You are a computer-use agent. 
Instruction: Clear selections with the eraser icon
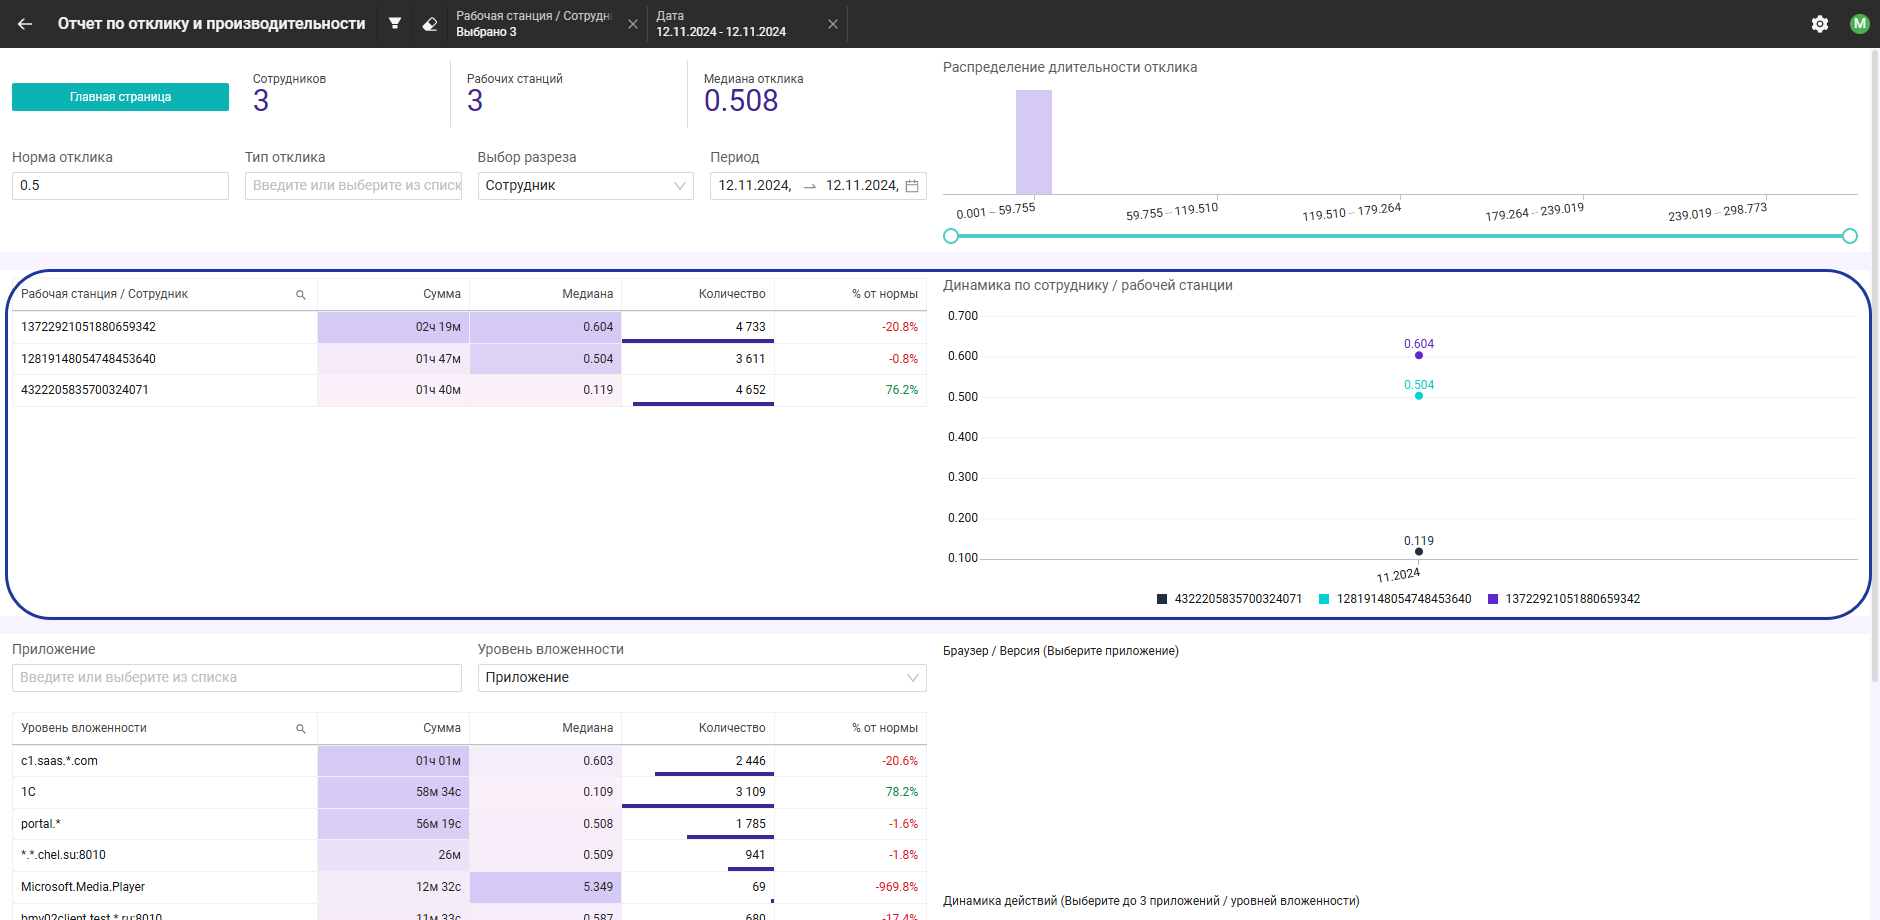point(430,24)
